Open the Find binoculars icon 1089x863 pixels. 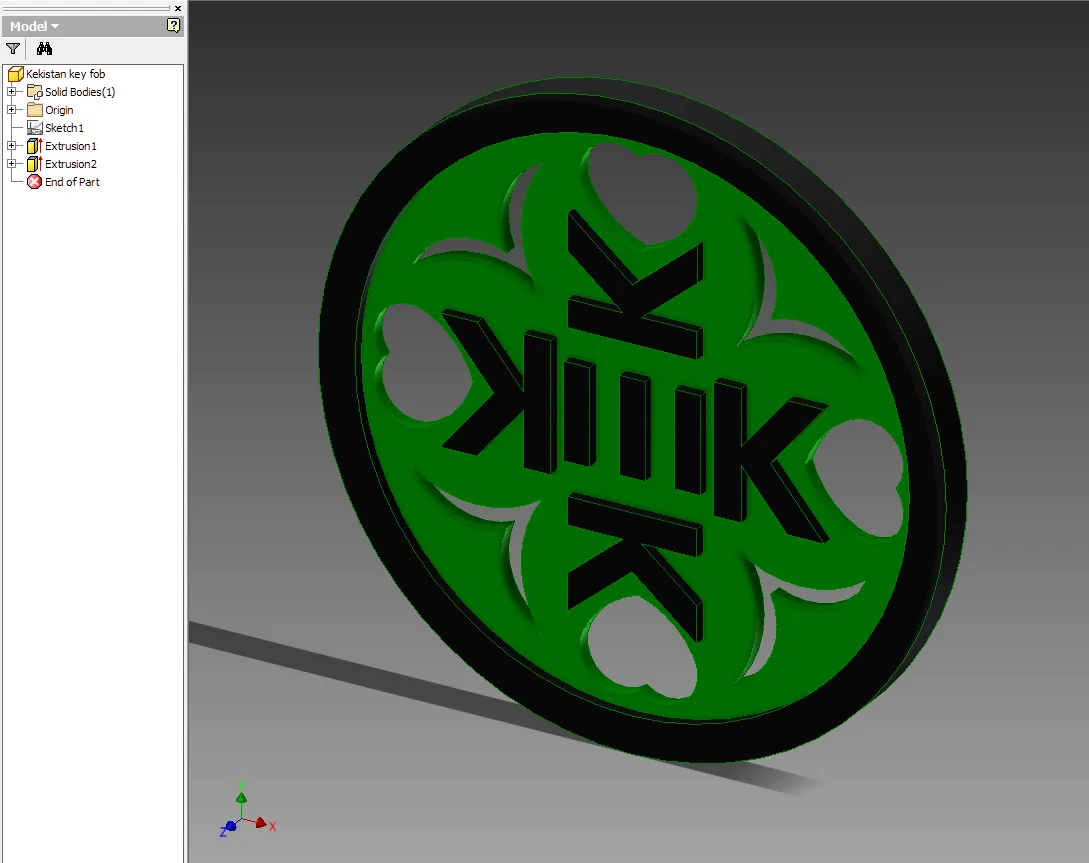point(44,49)
